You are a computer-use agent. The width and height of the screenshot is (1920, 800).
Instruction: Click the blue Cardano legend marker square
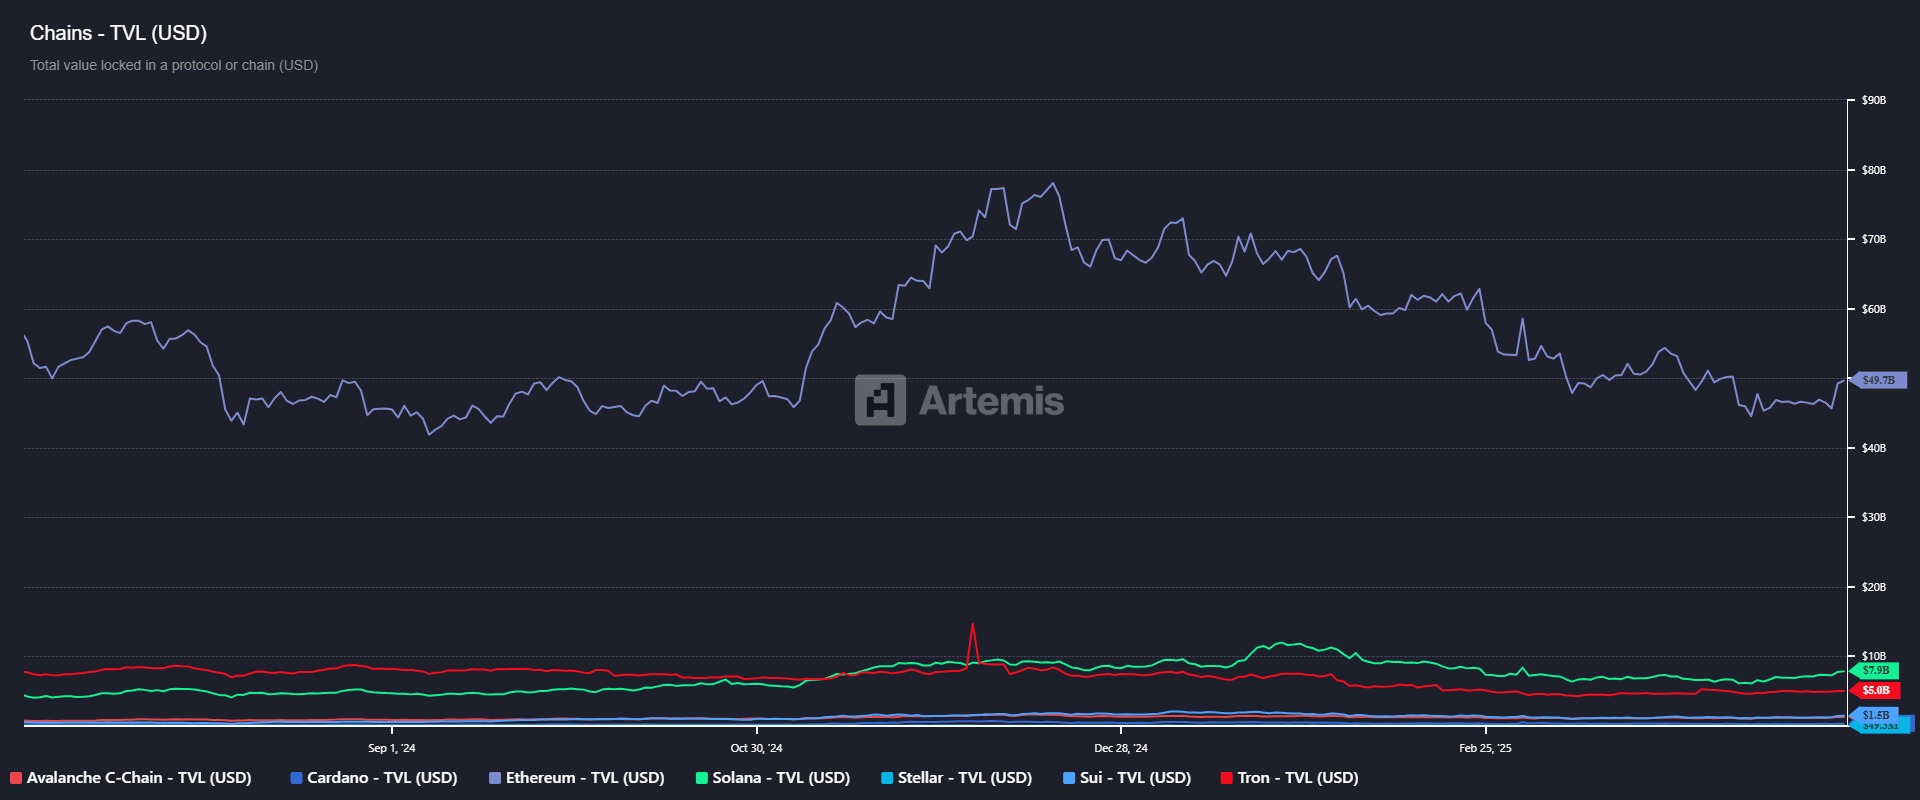(296, 778)
